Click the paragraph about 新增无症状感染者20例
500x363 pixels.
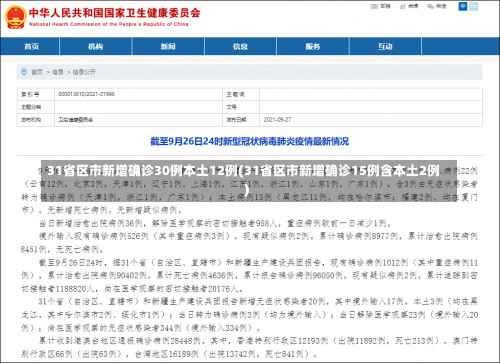pos(249,315)
